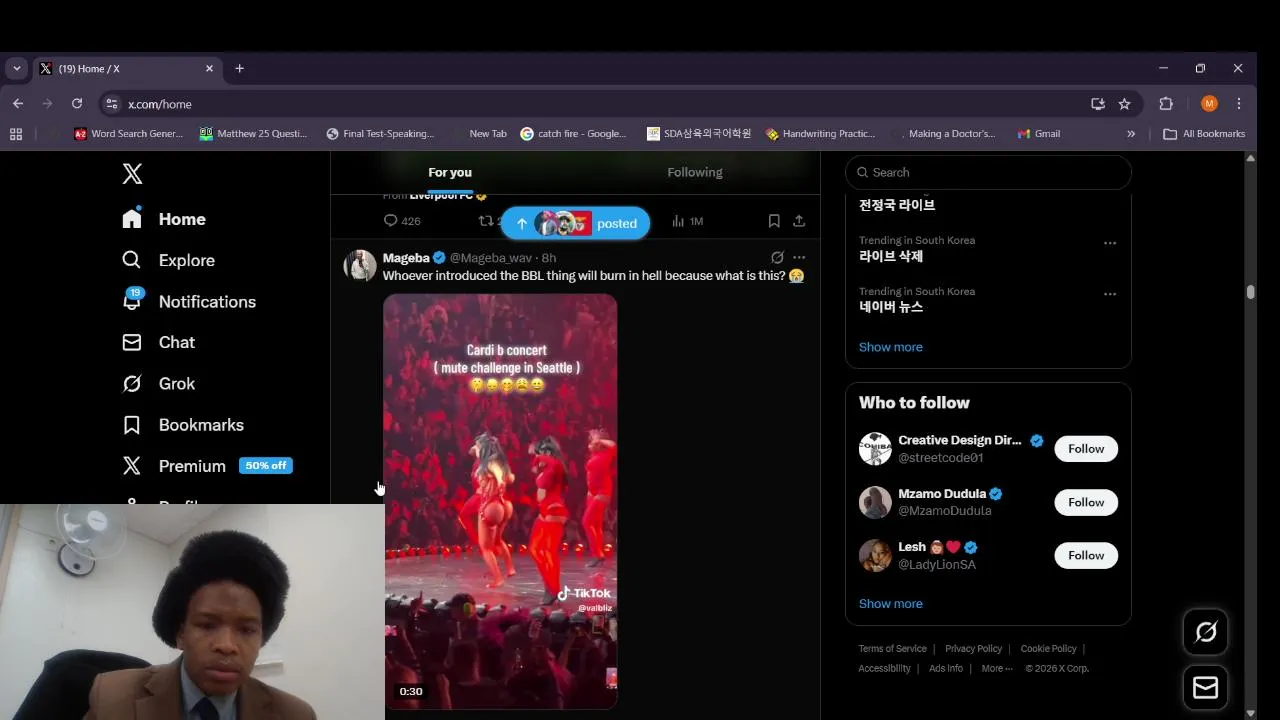This screenshot has height=720, width=1280.
Task: Open Mzamo Dudula profile name
Action: pyautogui.click(x=942, y=494)
